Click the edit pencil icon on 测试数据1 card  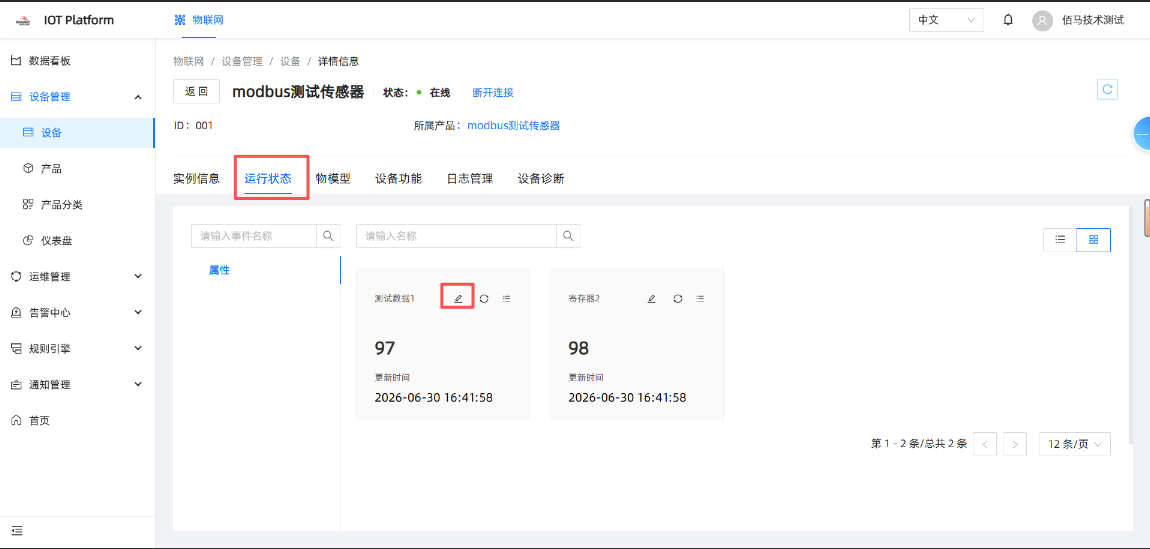pos(458,298)
